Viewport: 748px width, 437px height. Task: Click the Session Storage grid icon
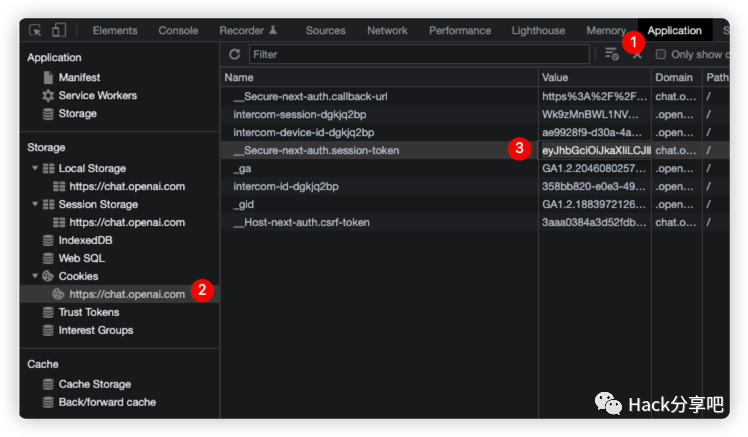[48, 204]
